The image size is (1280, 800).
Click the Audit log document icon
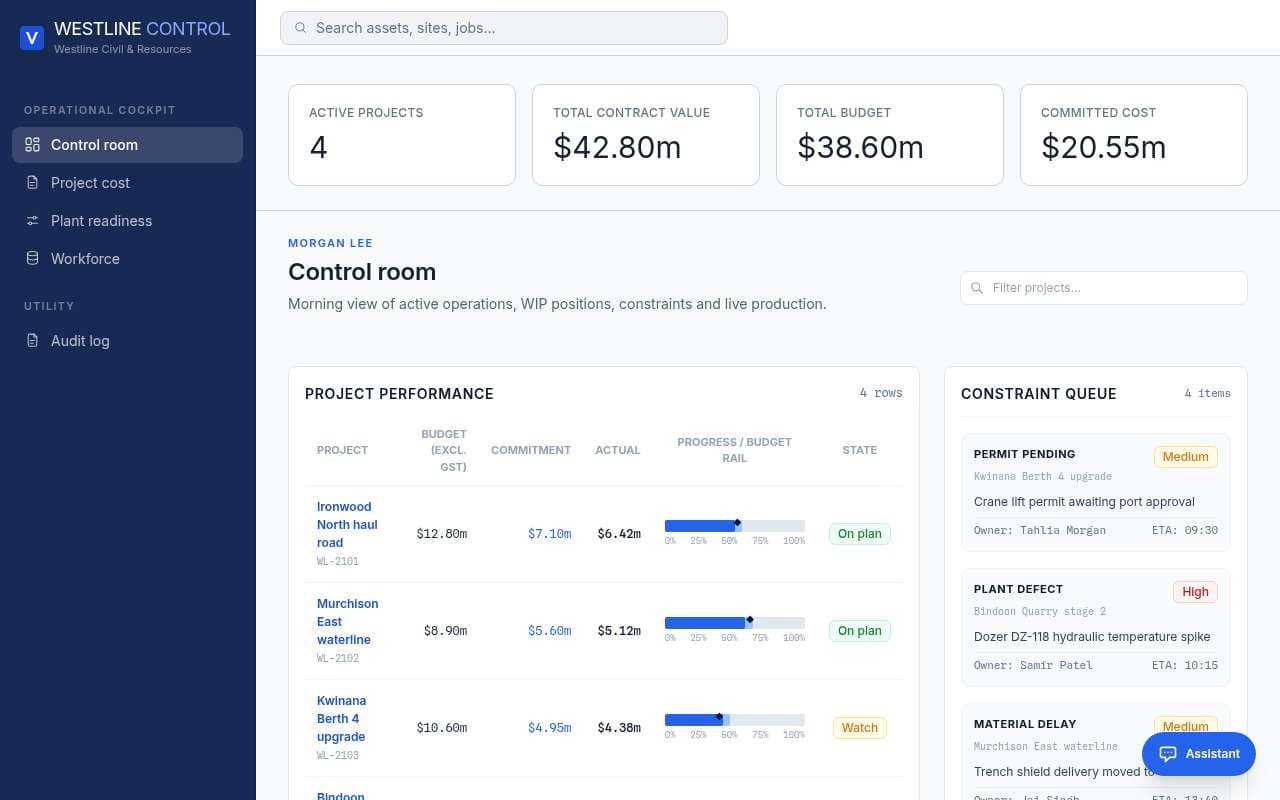32,341
